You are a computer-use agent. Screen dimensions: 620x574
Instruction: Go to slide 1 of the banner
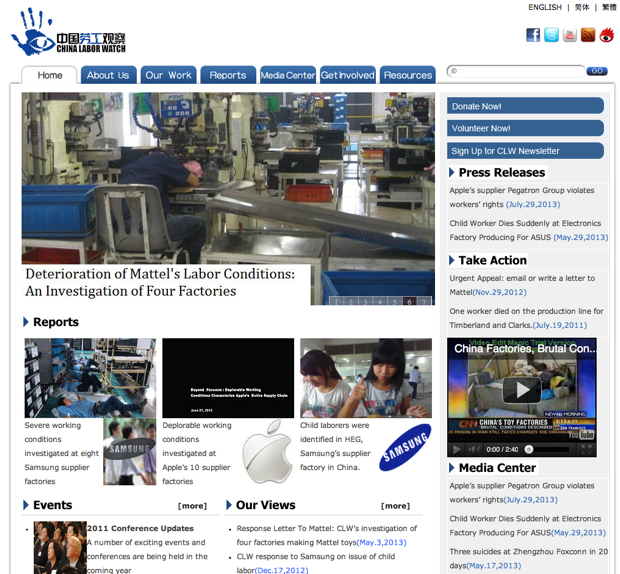point(336,302)
